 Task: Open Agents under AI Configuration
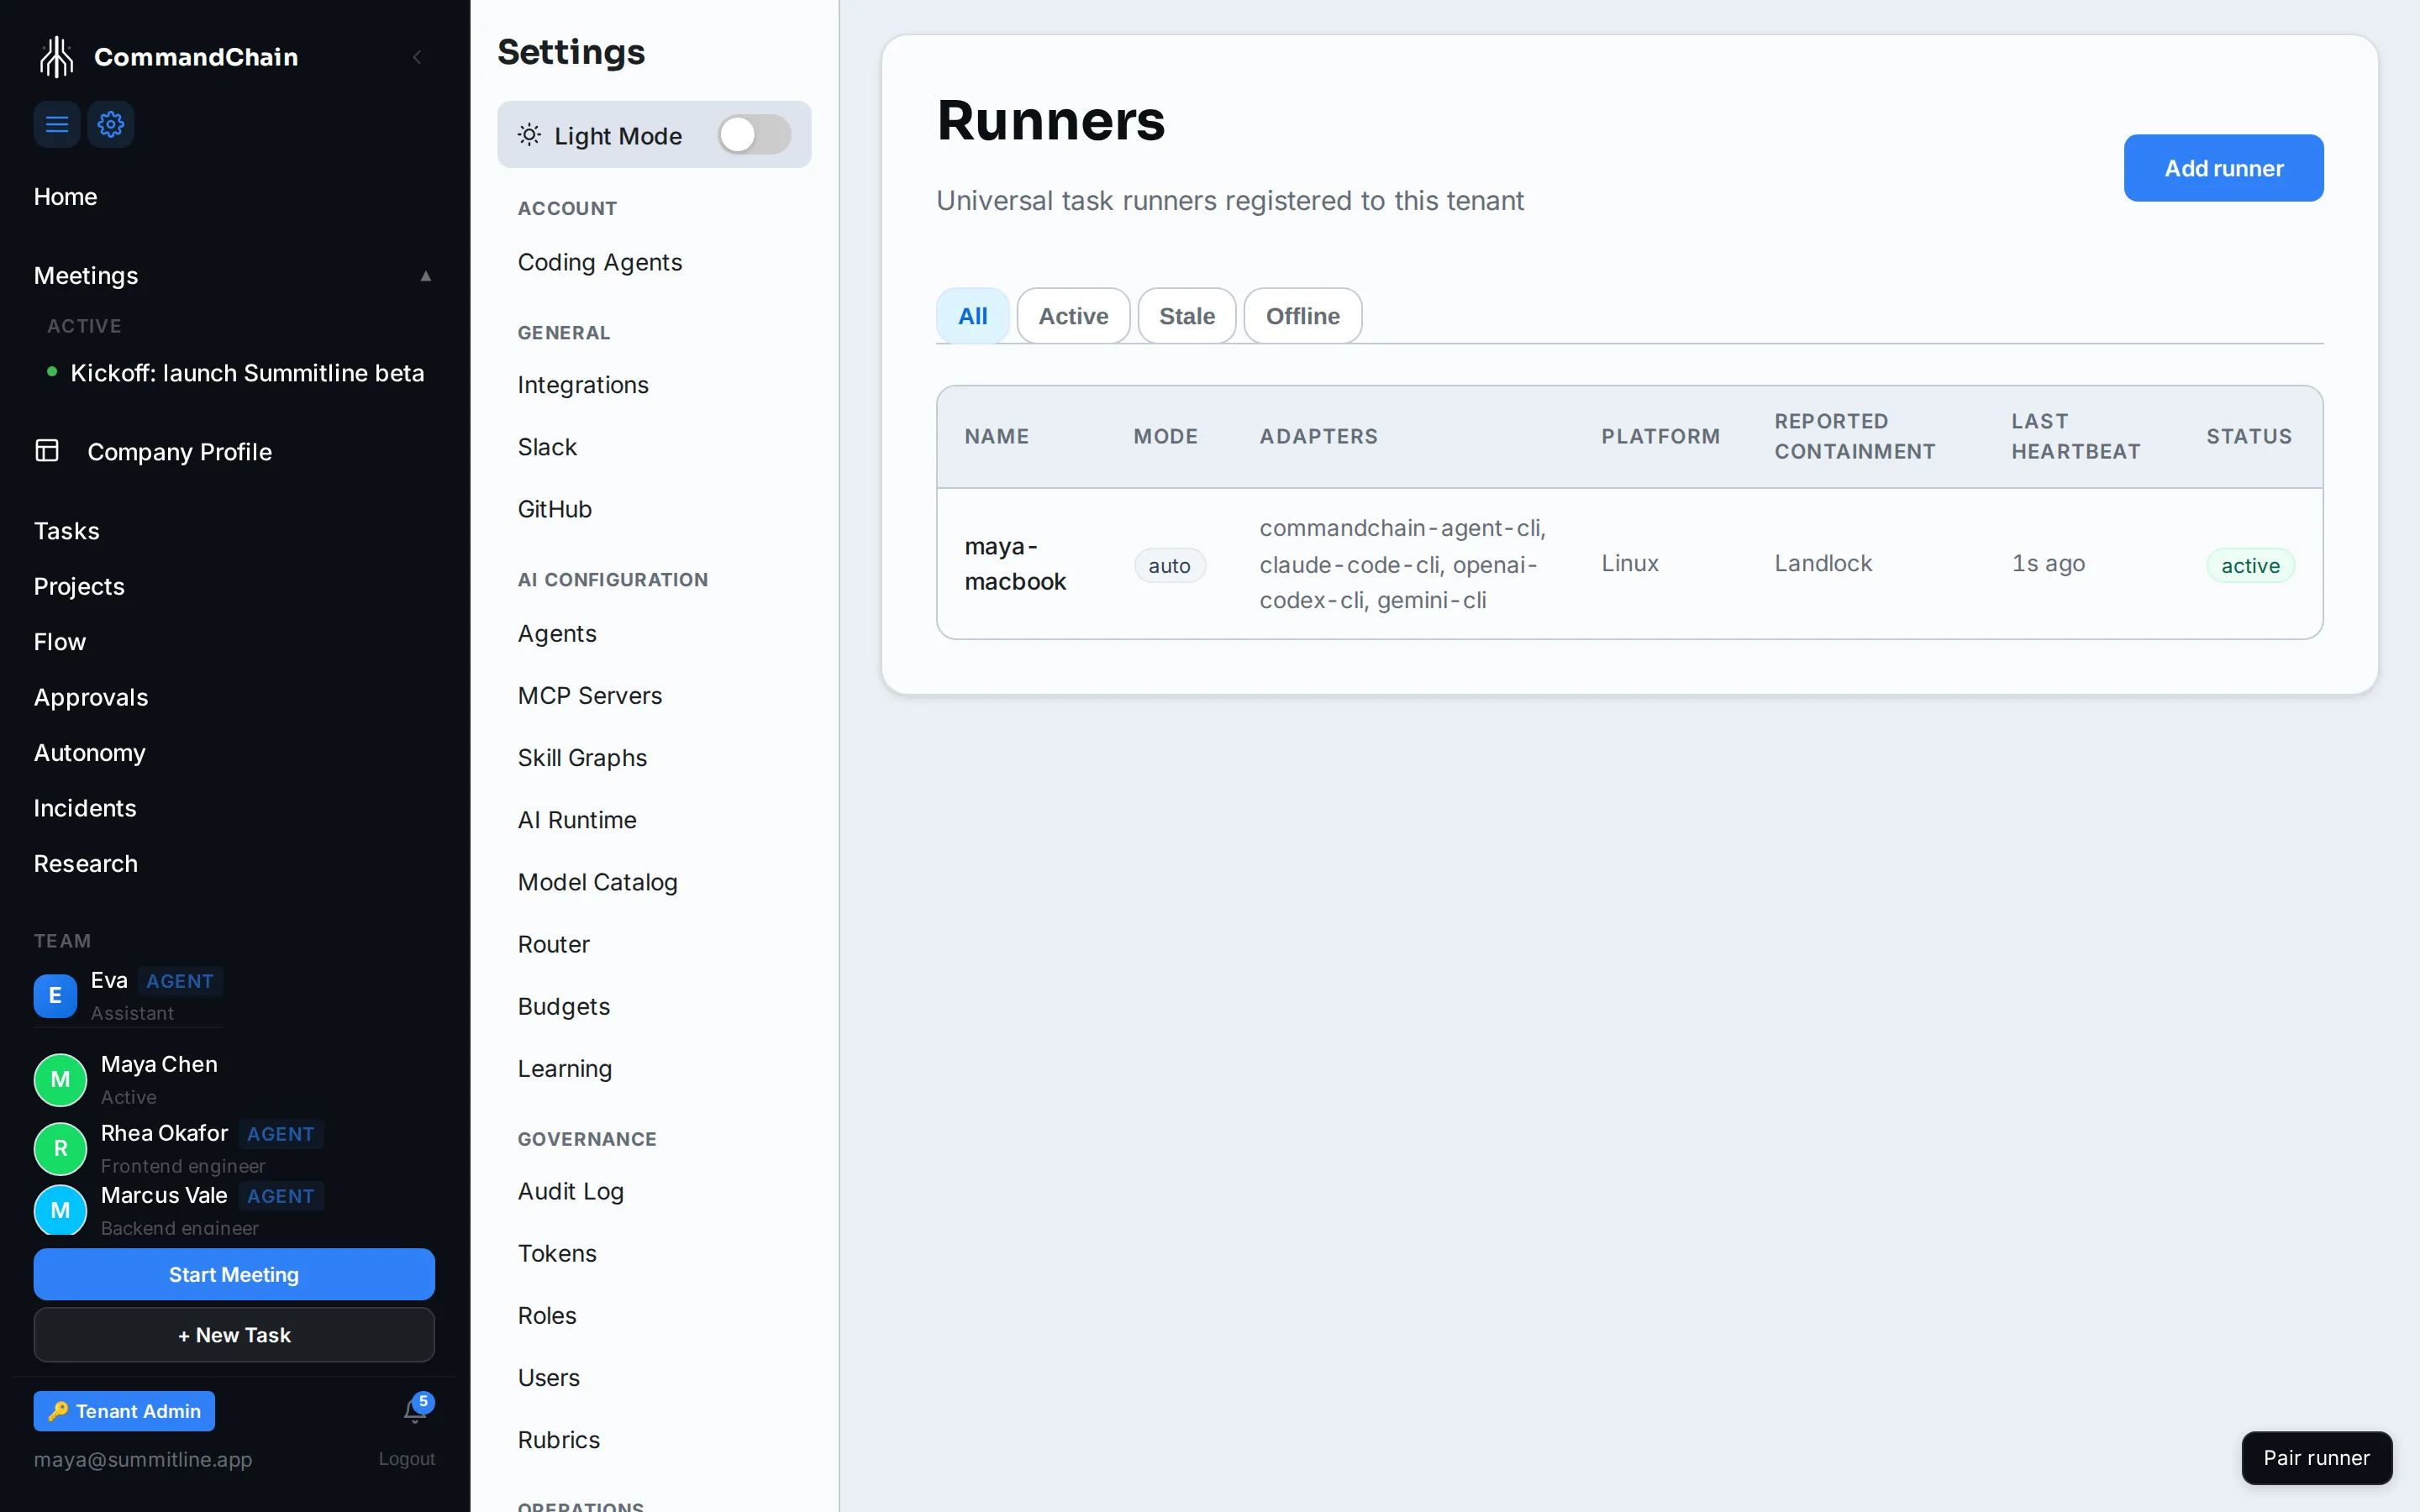coord(557,633)
